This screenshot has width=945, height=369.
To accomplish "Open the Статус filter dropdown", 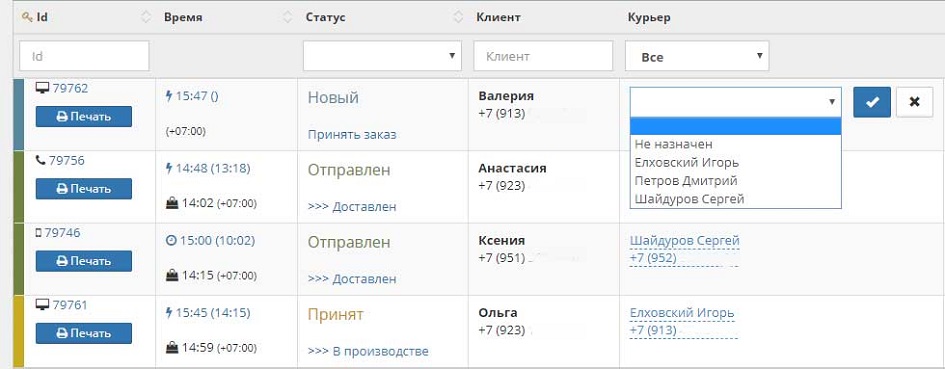I will [382, 56].
